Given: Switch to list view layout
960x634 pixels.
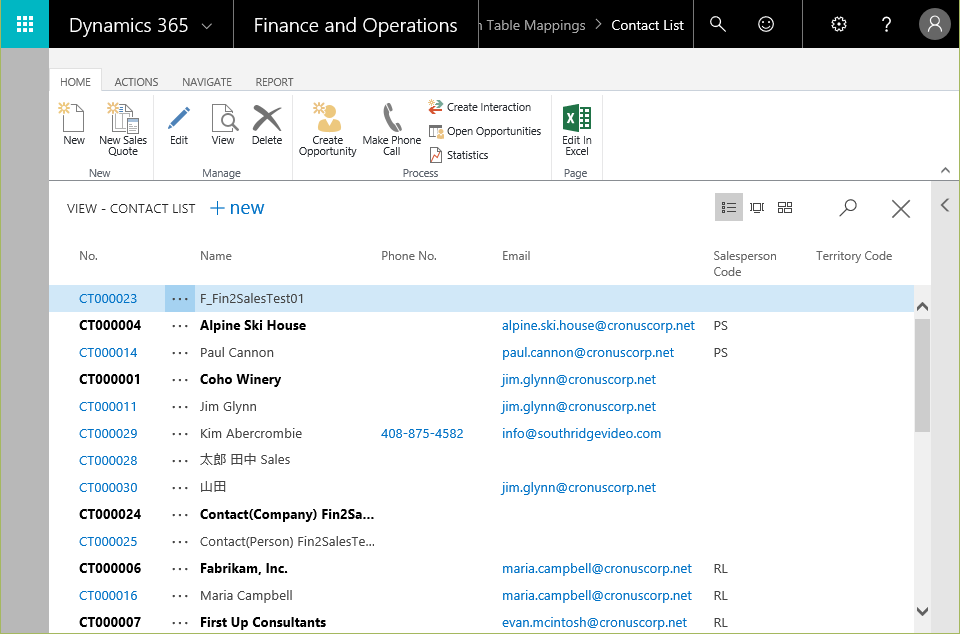Looking at the screenshot, I should (729, 207).
